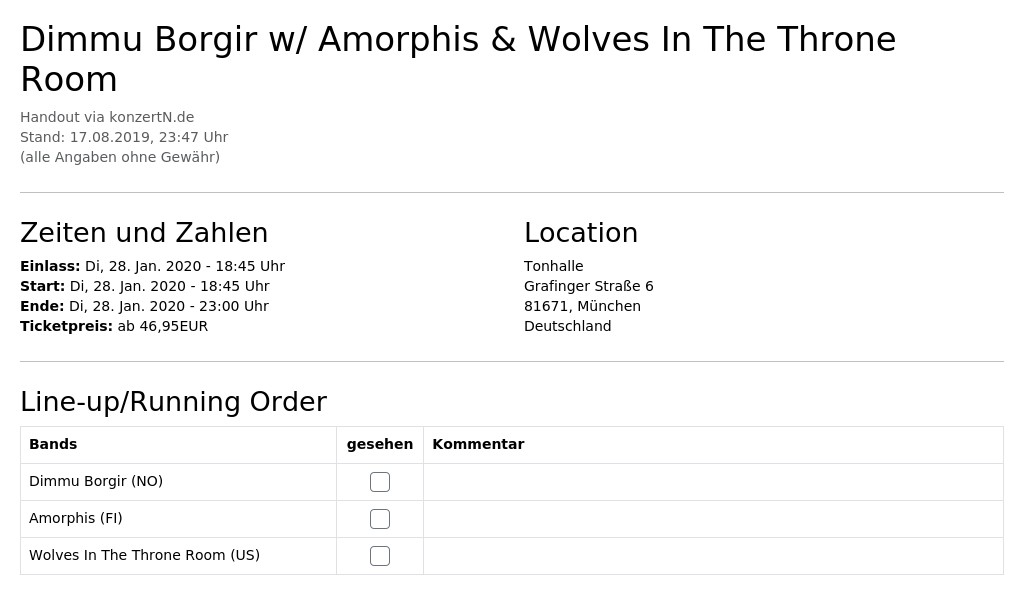The width and height of the screenshot is (1024, 611).
Task: Click the 'gesehen' column header
Action: click(379, 445)
